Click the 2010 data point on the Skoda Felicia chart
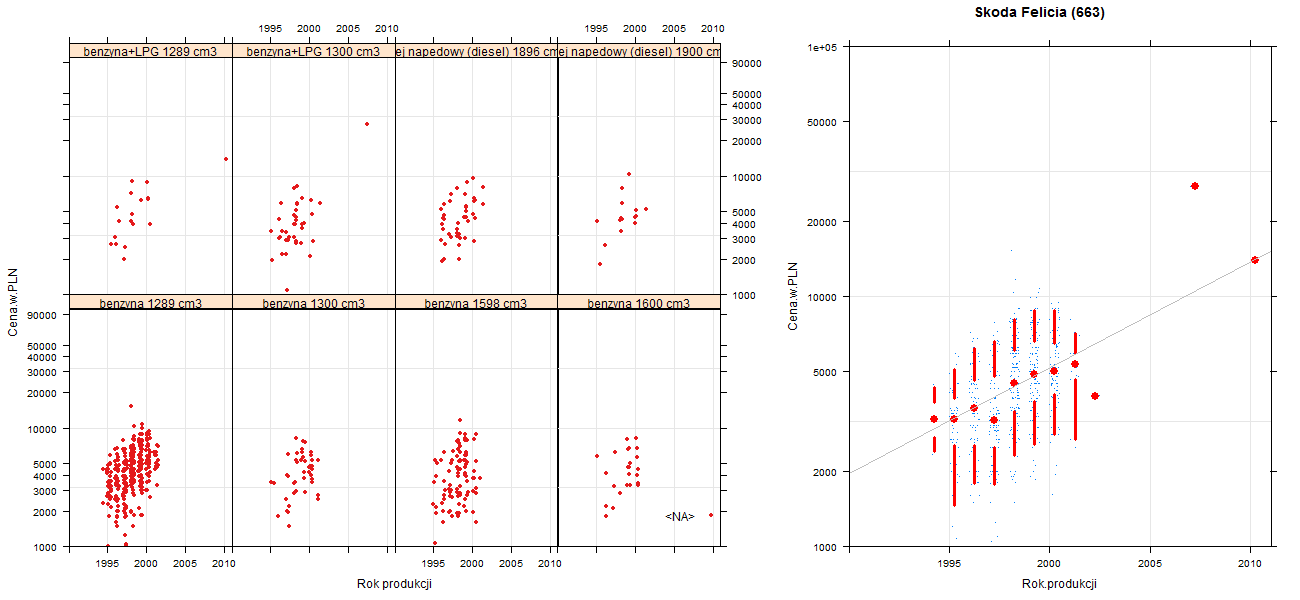Screen dimensions: 1300x600 [1254, 260]
